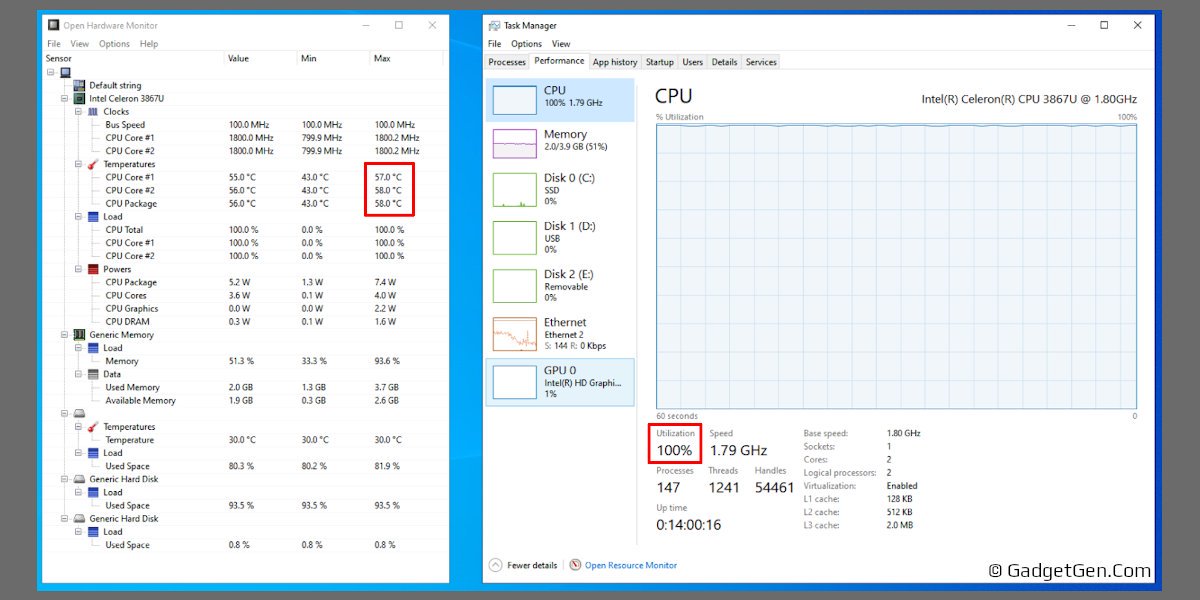Show Disk 1 (D:) performance
Screen dimensions: 1200x600
pyautogui.click(x=560, y=238)
